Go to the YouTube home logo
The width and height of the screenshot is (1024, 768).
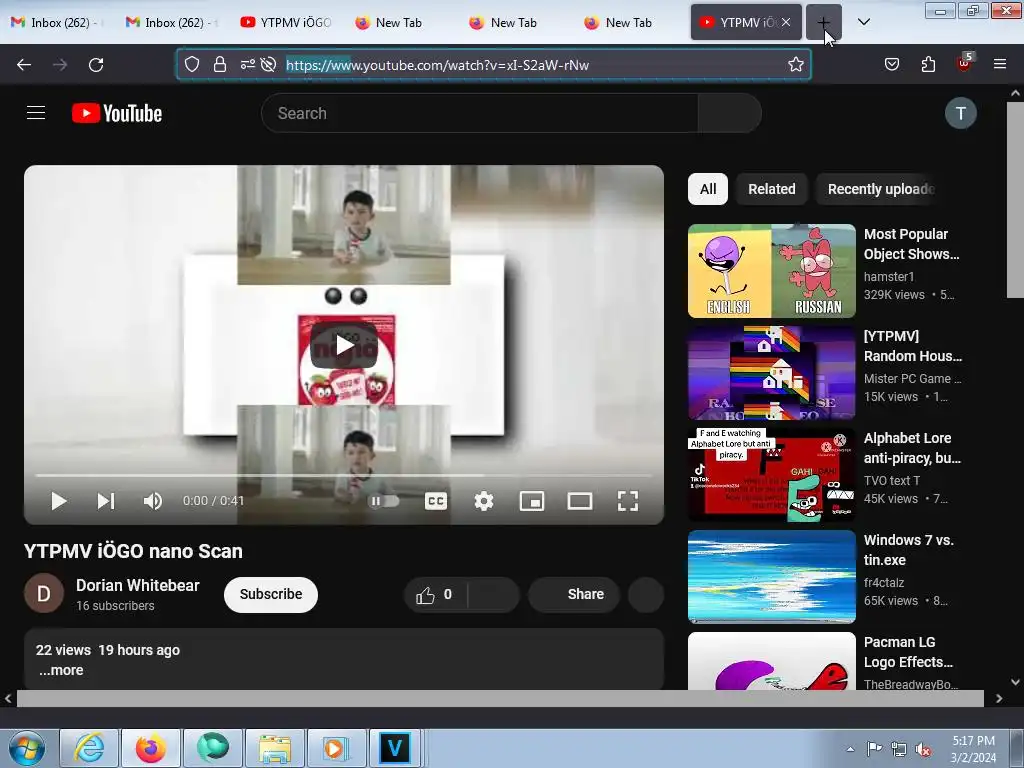click(117, 113)
